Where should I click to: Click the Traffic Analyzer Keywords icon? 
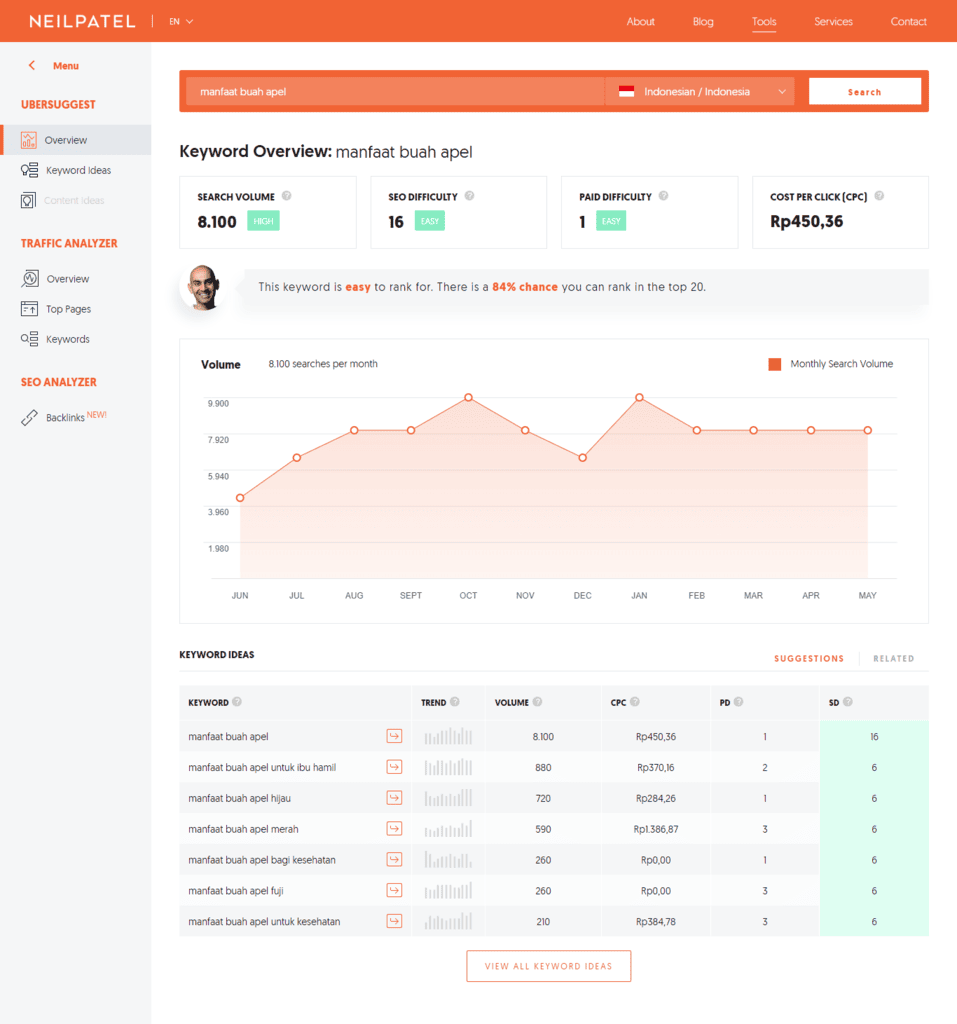(29, 339)
